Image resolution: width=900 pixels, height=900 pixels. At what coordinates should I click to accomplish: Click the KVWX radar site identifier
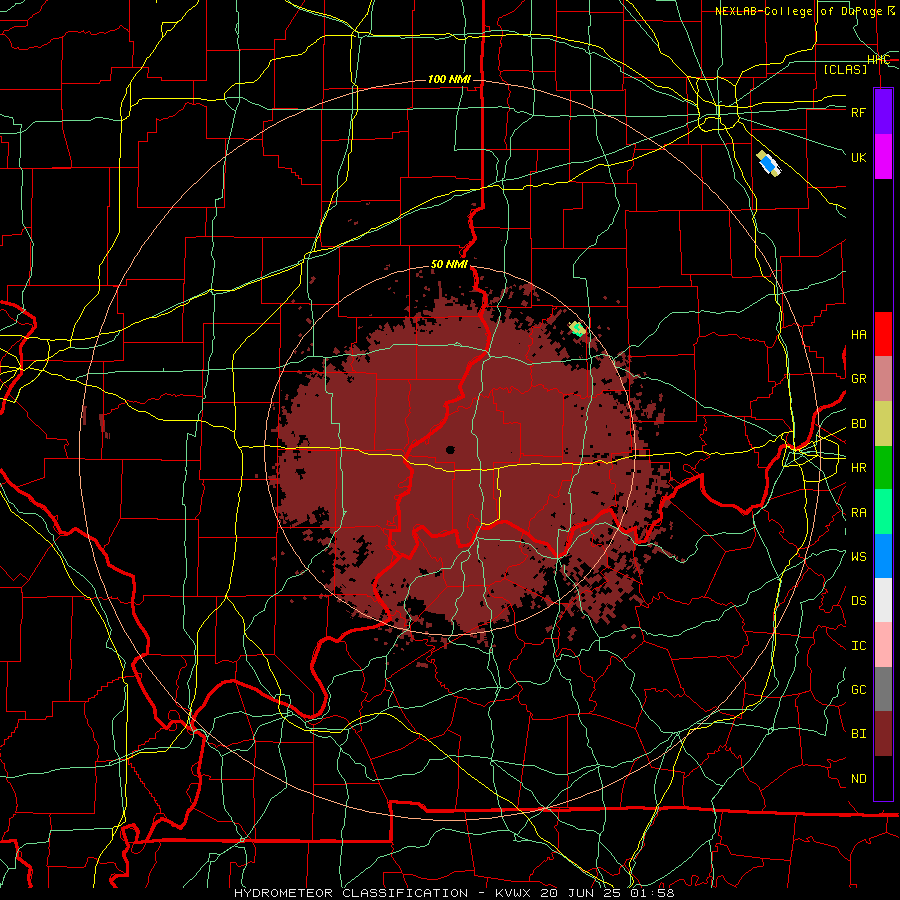coord(511,893)
